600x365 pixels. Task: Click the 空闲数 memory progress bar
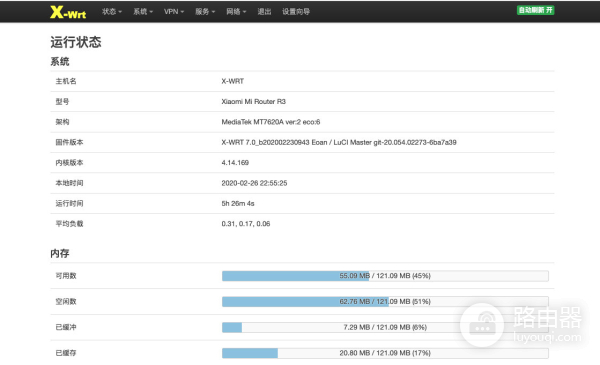tap(385, 301)
